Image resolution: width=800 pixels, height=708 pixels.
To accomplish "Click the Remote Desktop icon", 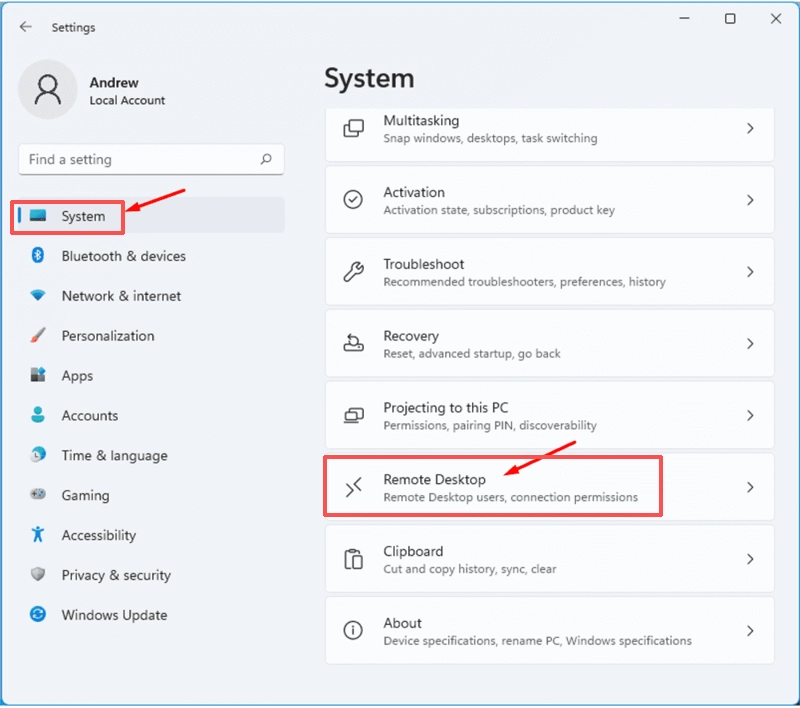I will [x=354, y=487].
